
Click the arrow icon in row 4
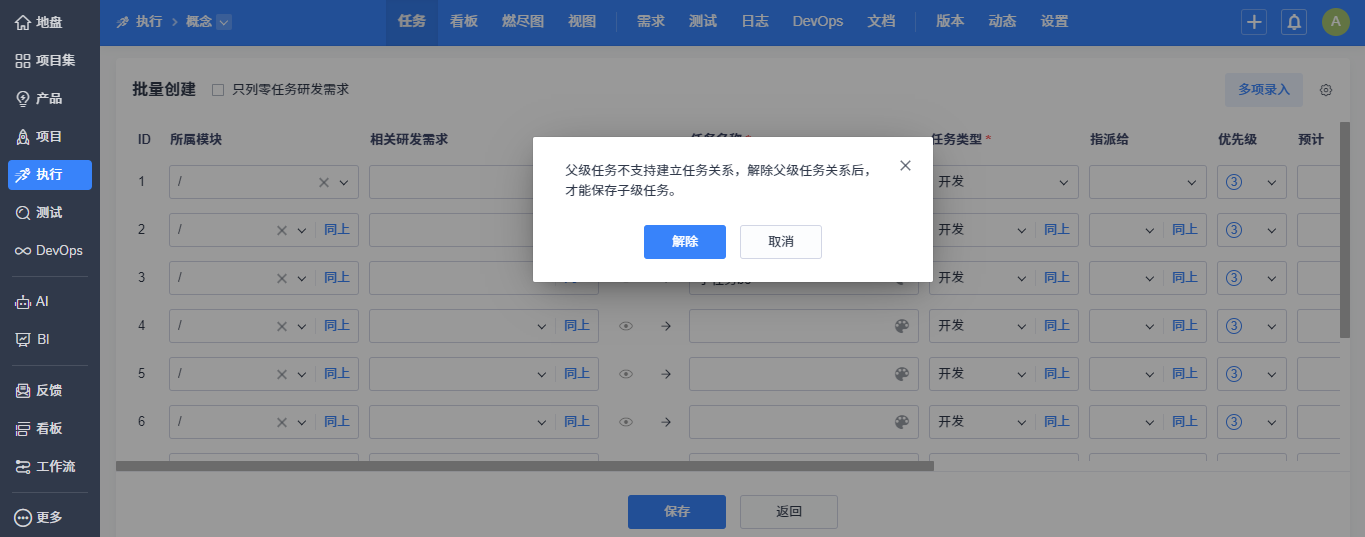click(x=666, y=325)
